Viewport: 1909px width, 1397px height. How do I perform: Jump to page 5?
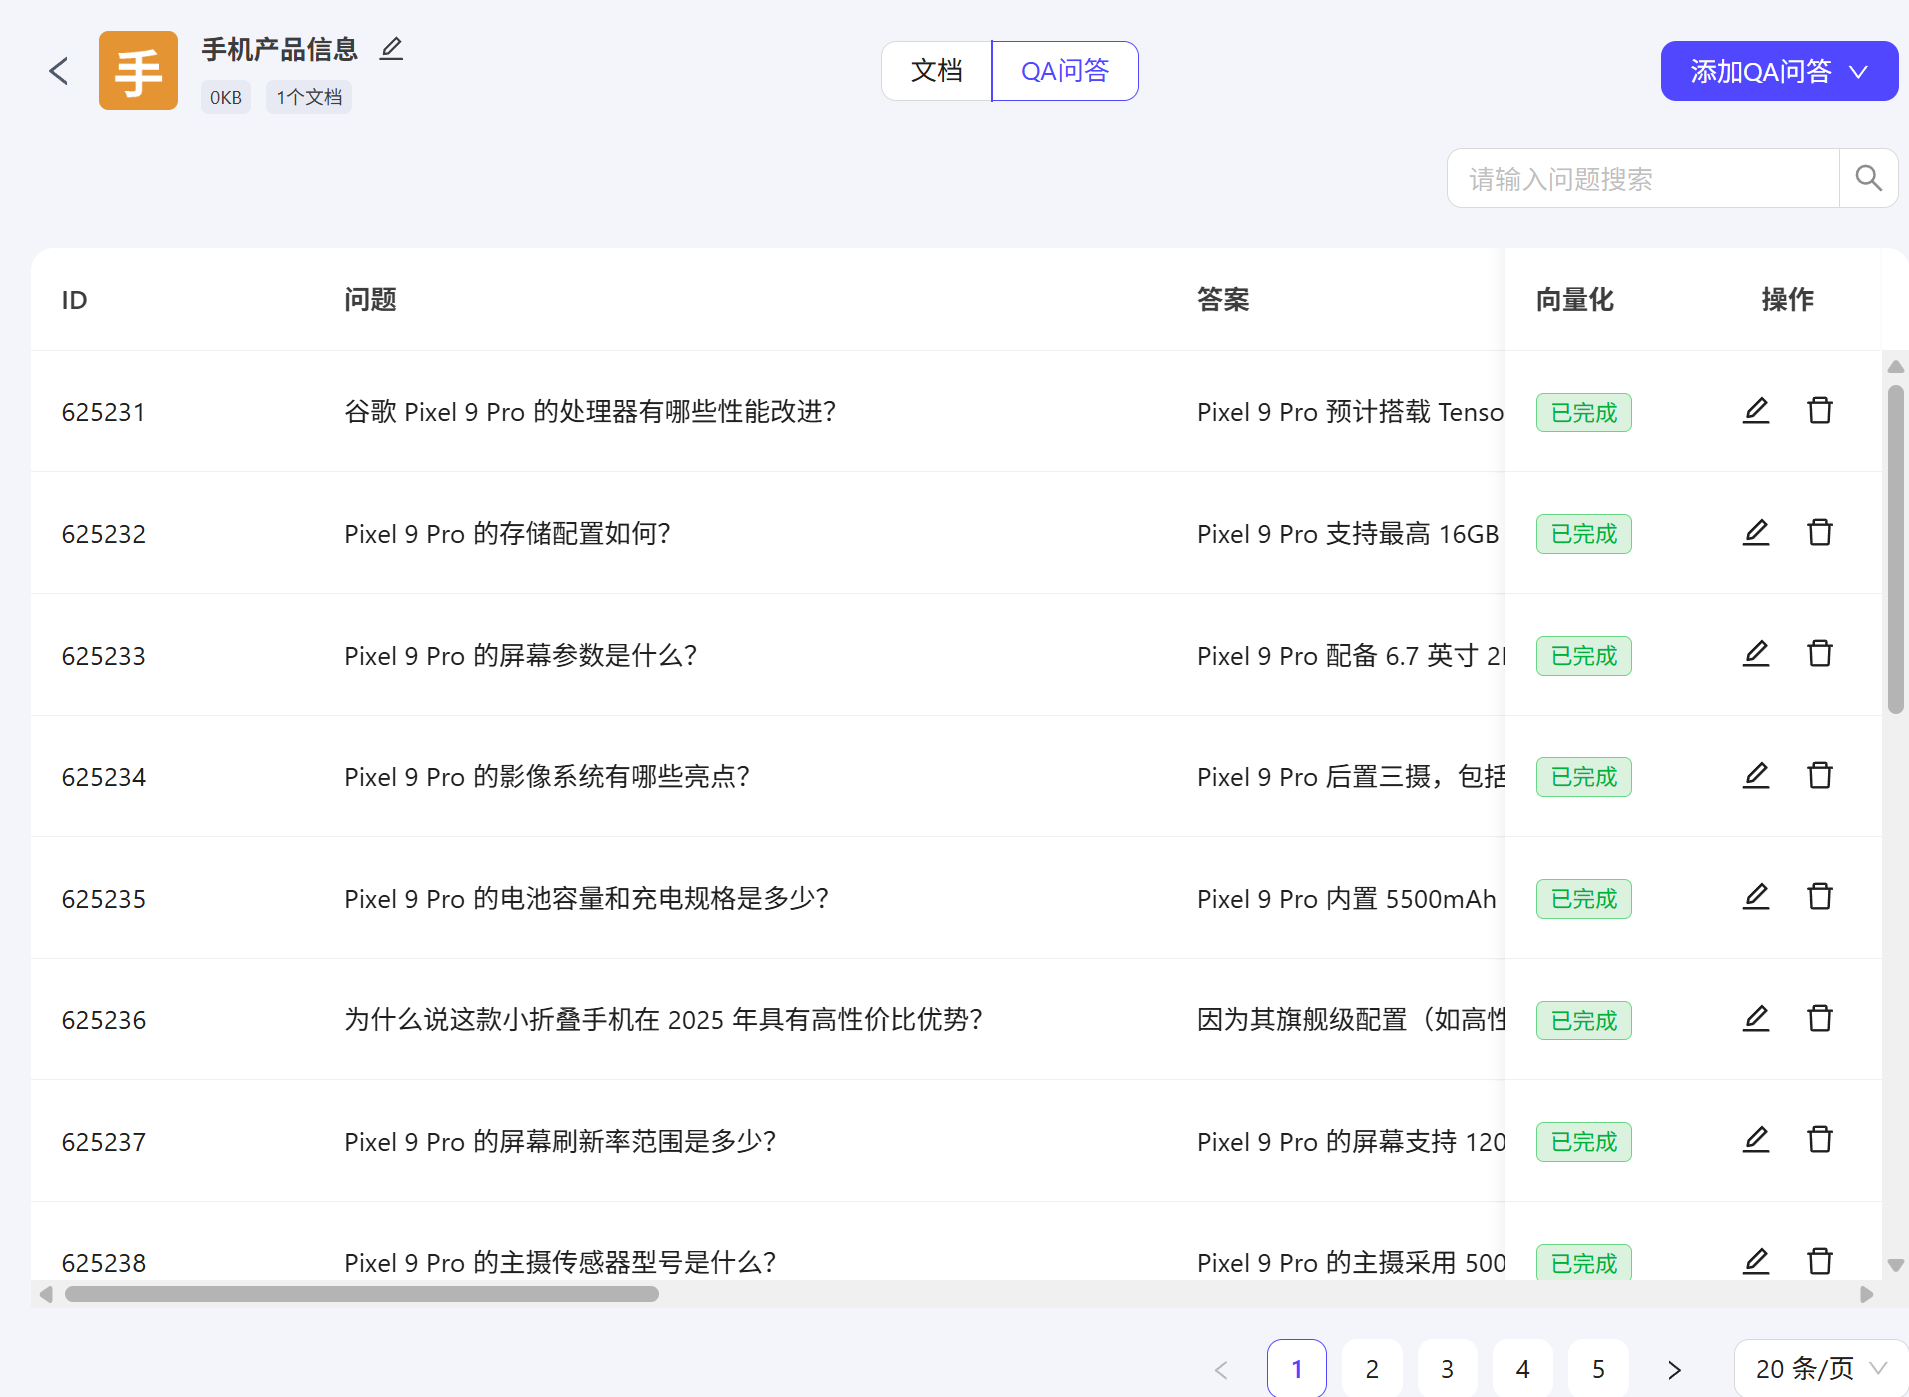[1598, 1369]
